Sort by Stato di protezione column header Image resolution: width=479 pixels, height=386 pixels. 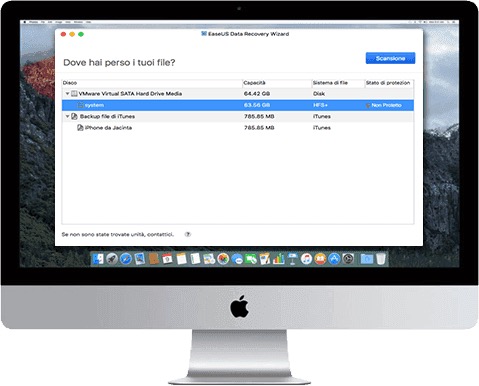tap(389, 83)
